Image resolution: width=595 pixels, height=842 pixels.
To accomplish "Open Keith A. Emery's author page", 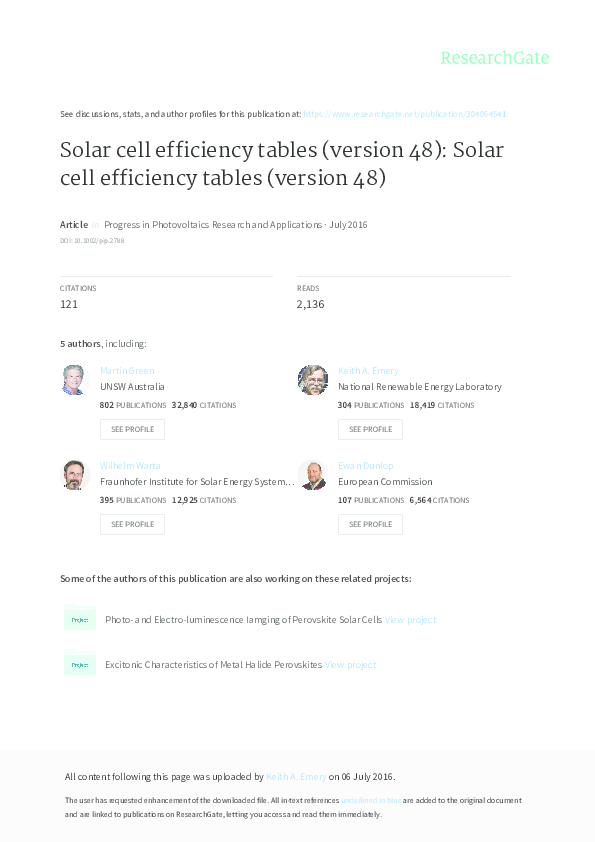I will [370, 370].
